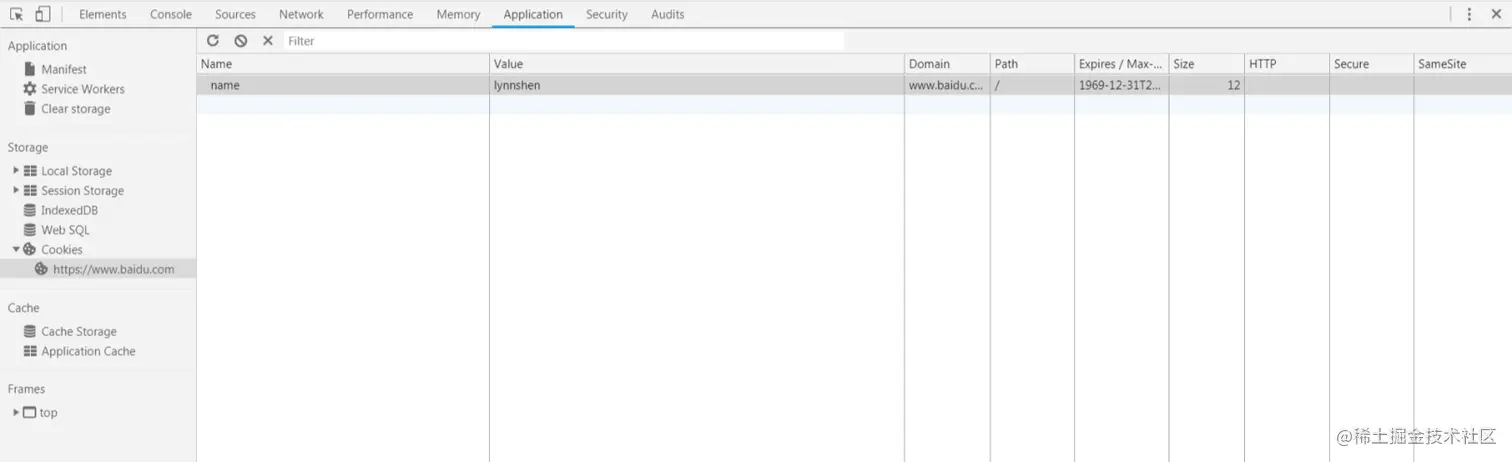
Task: Sort by the Expires / Max-Age column header
Action: (x=1121, y=64)
